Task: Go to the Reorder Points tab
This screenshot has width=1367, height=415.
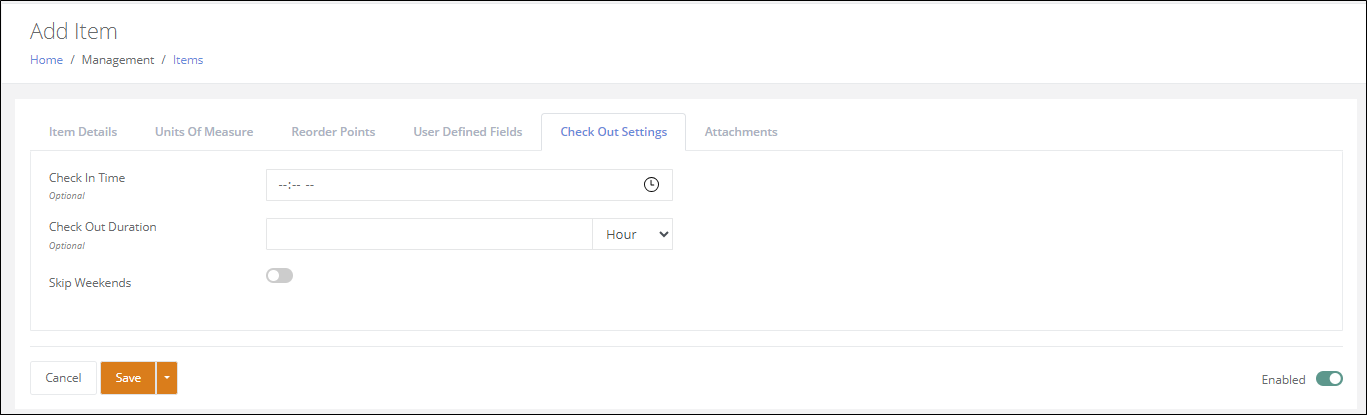Action: point(333,132)
